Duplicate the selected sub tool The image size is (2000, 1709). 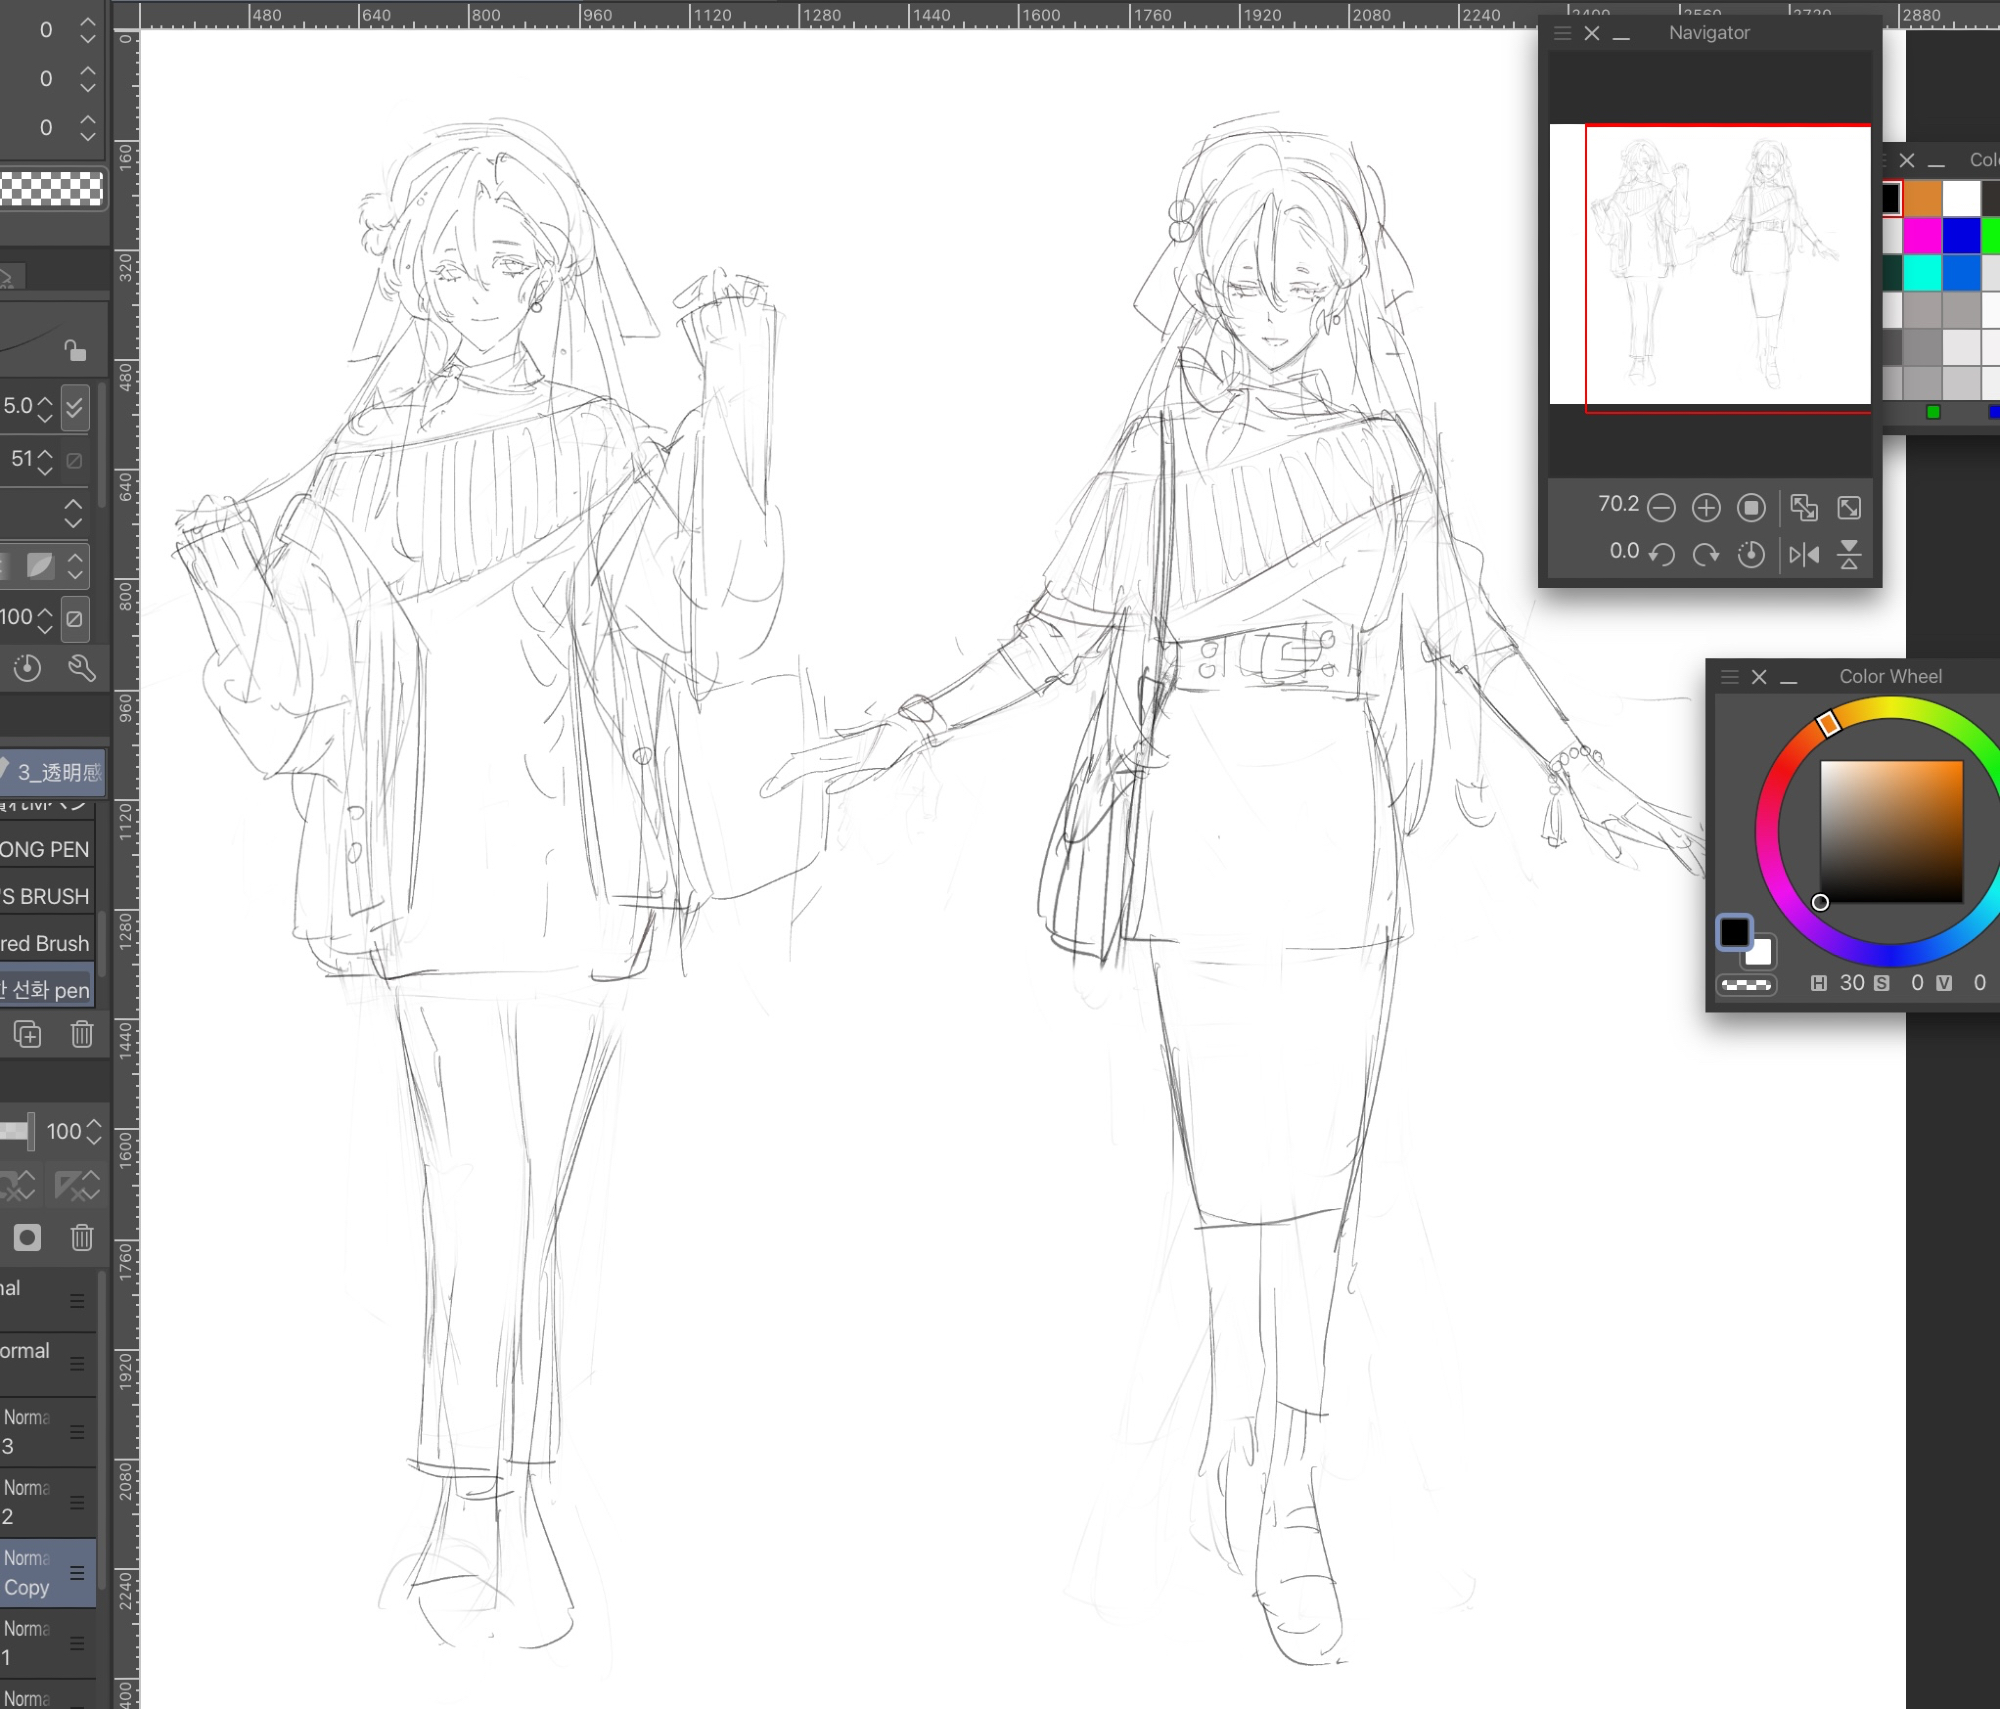pos(27,1034)
